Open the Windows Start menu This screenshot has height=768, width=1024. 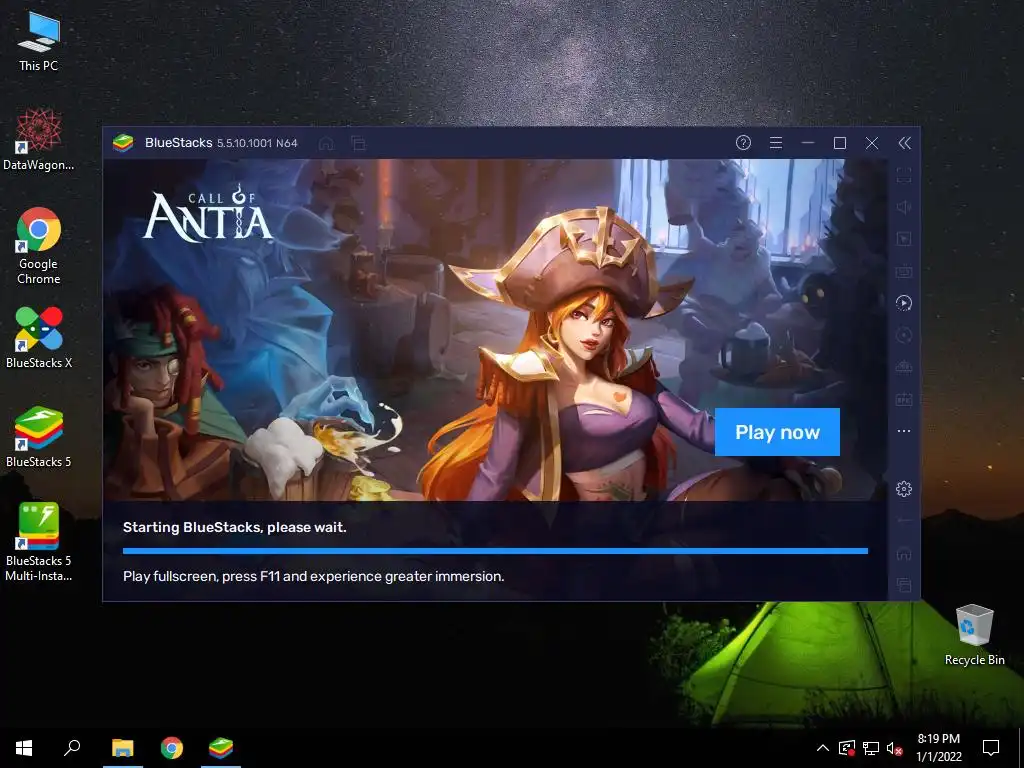[24, 748]
